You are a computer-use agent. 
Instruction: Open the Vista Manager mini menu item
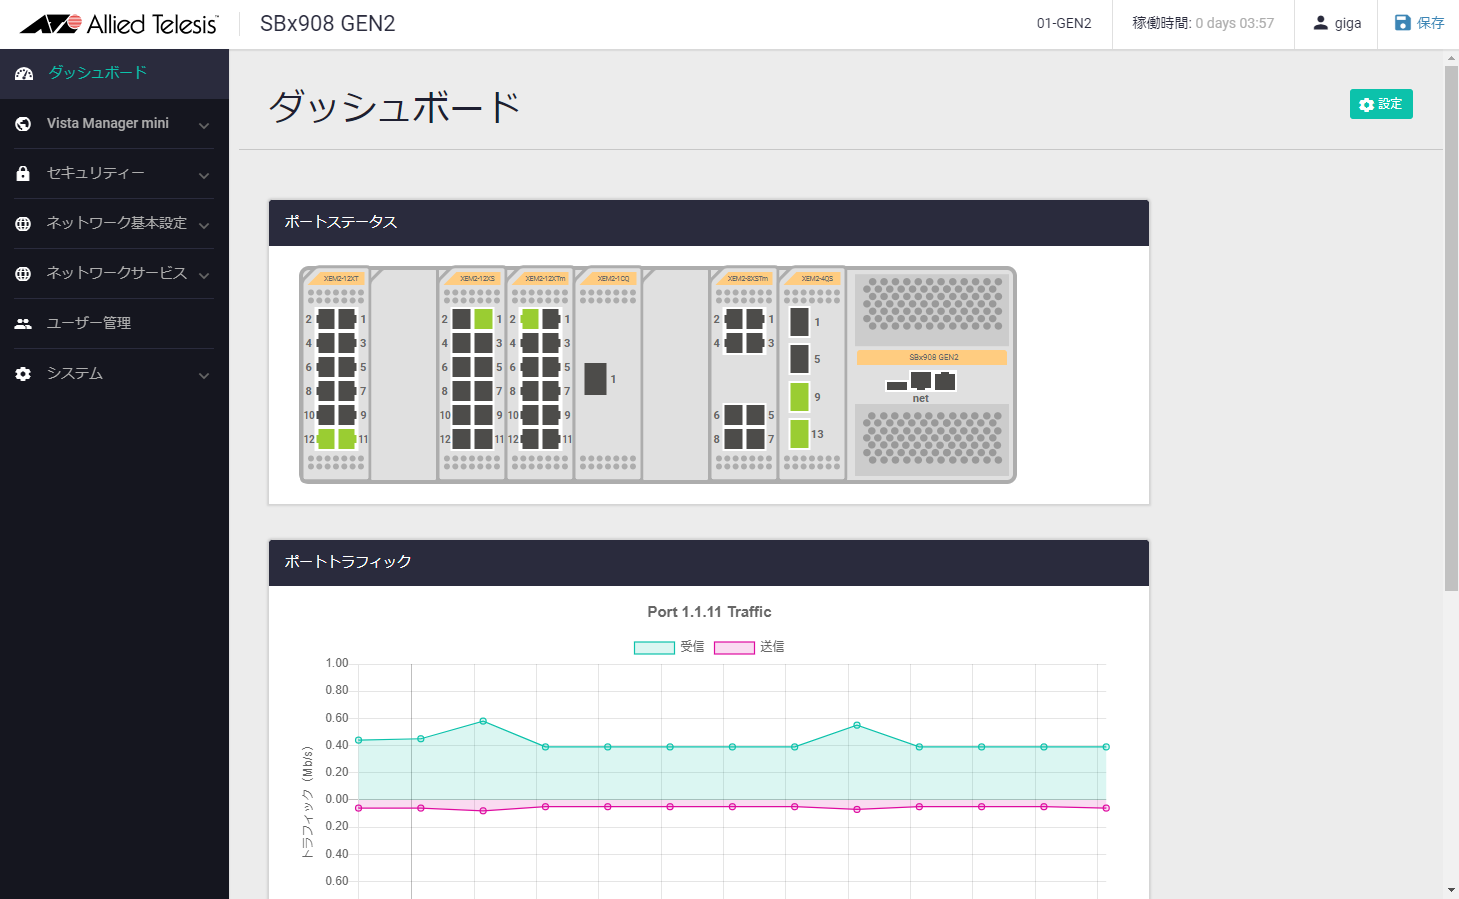coord(114,123)
